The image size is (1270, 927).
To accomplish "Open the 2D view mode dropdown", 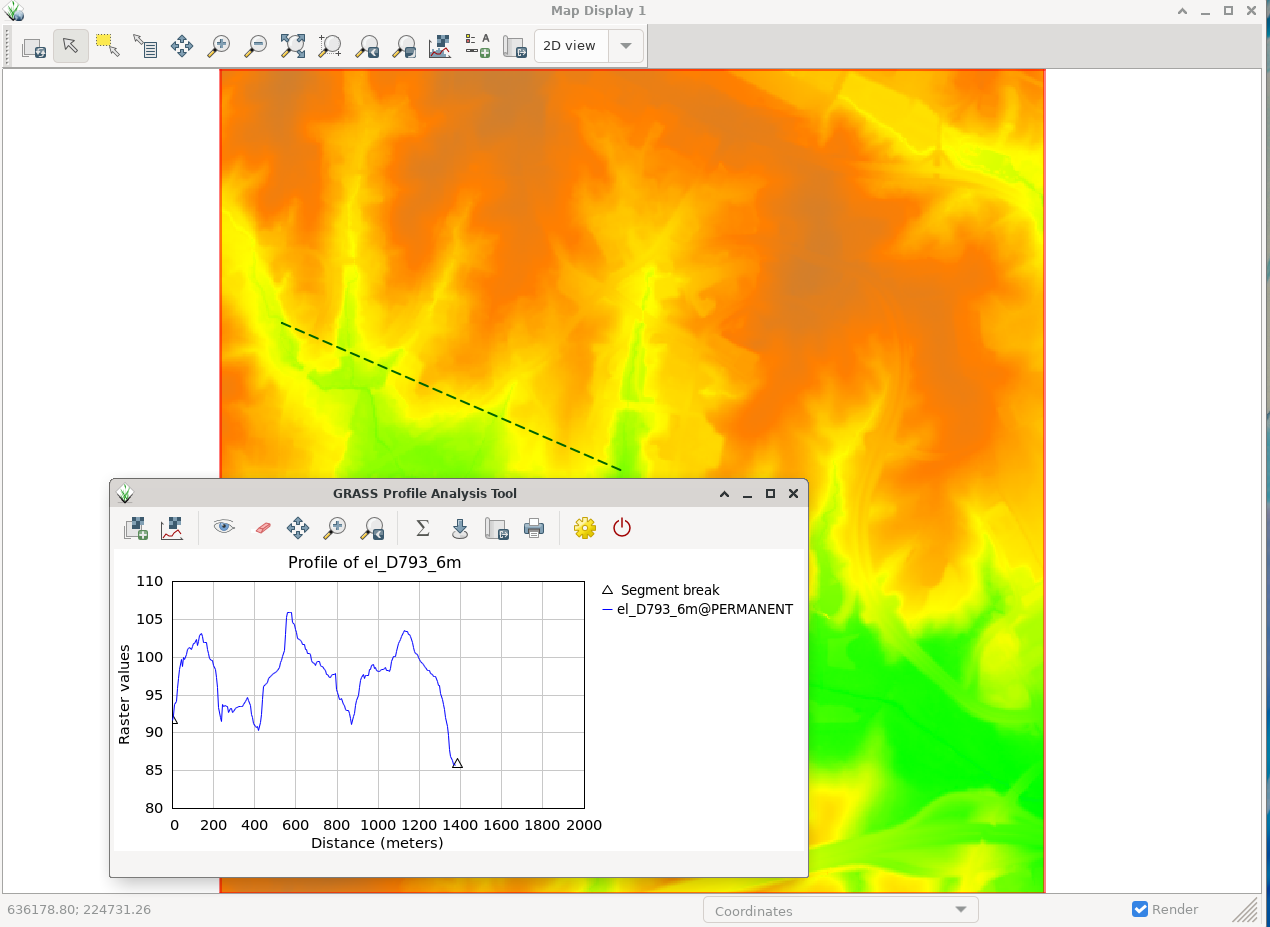I will point(626,46).
